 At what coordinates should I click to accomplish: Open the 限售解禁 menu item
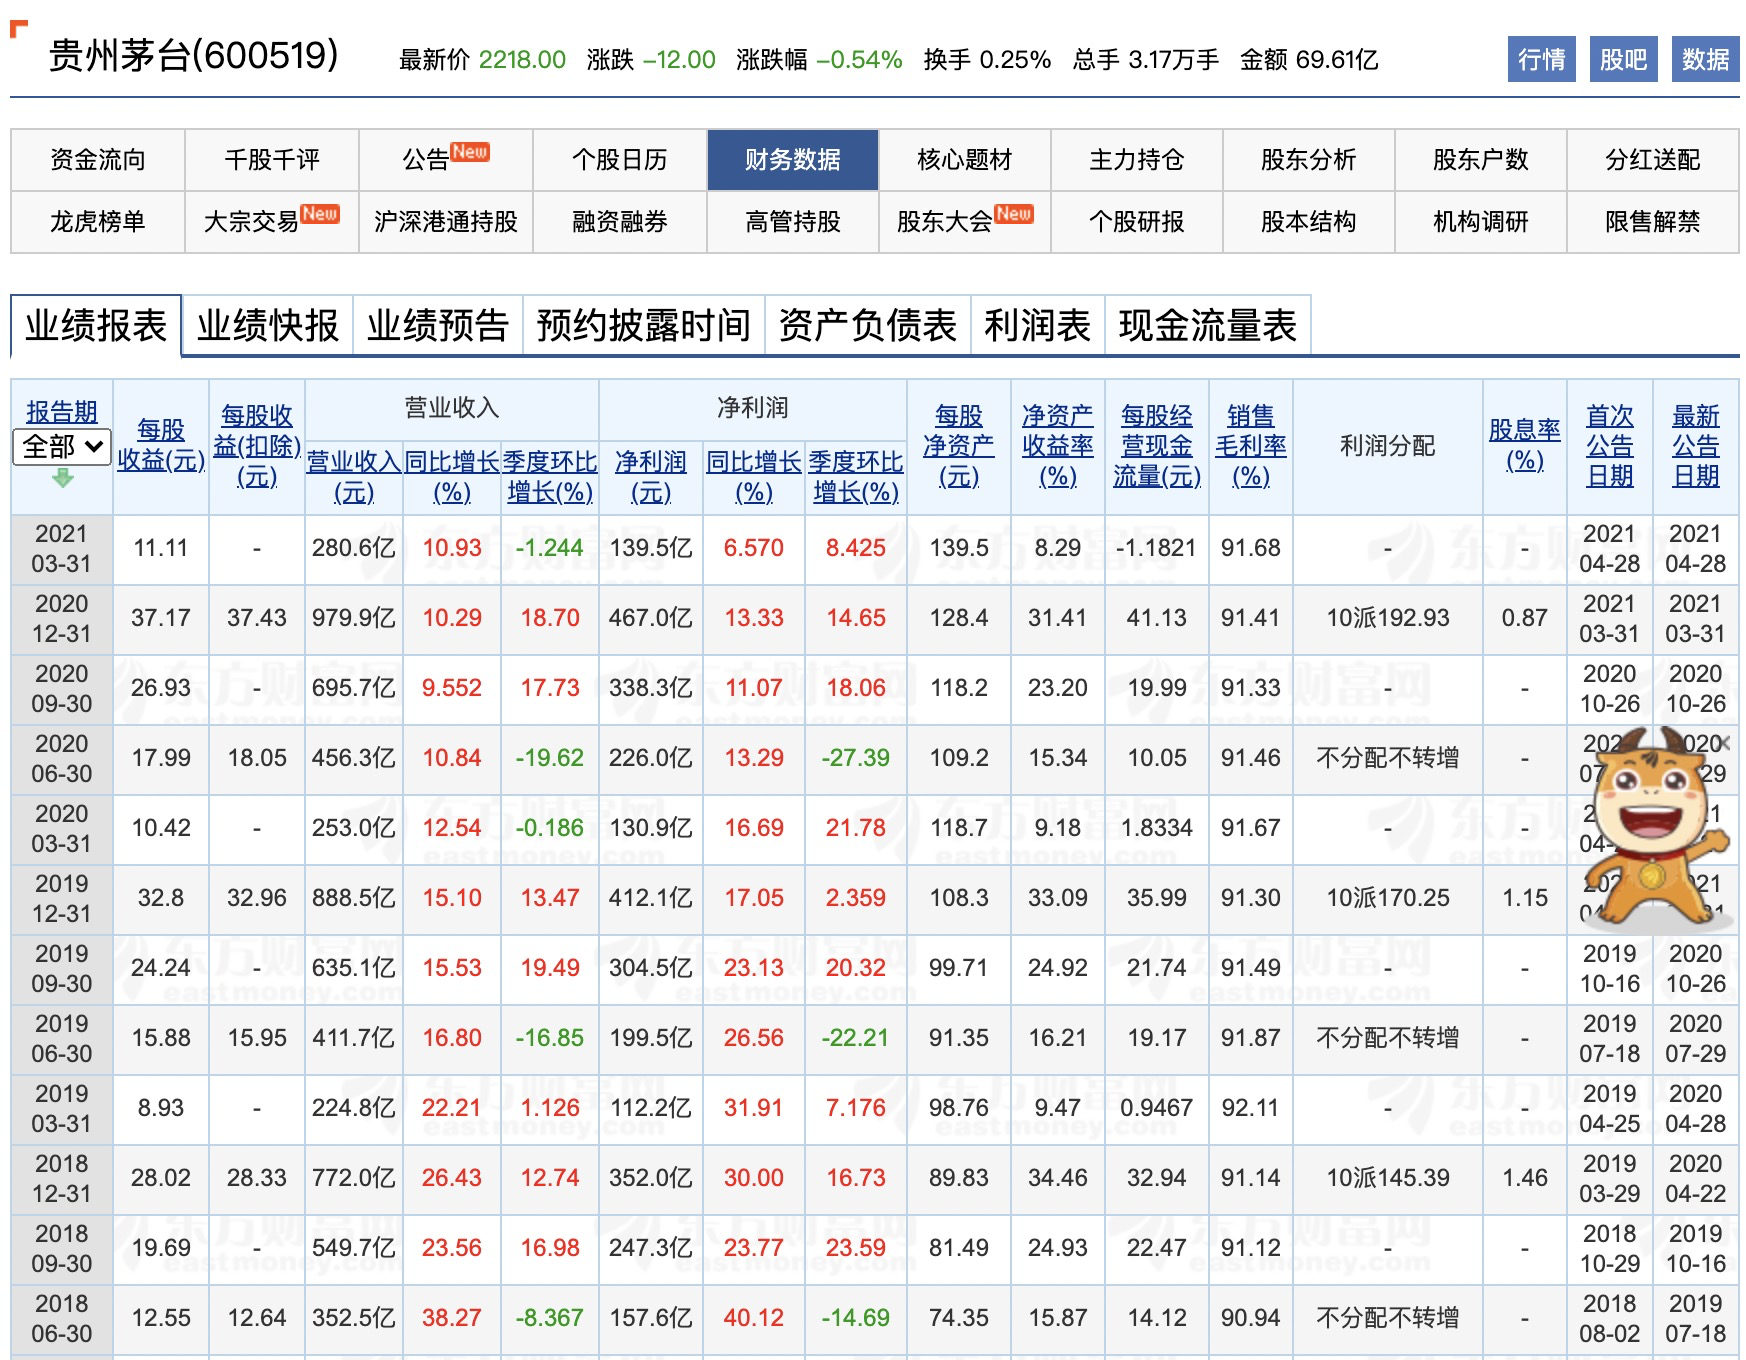1653,222
